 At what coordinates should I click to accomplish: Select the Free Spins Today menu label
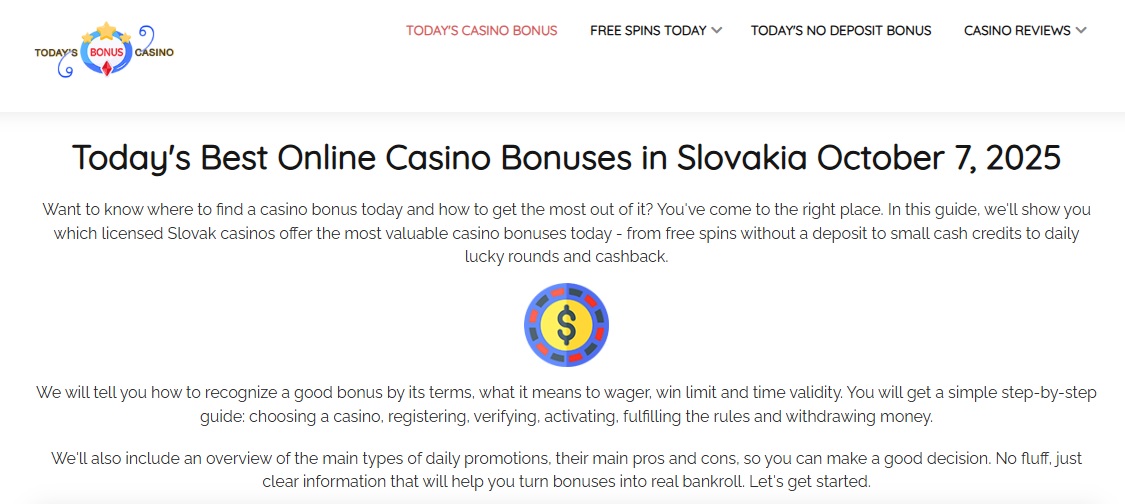tap(648, 31)
